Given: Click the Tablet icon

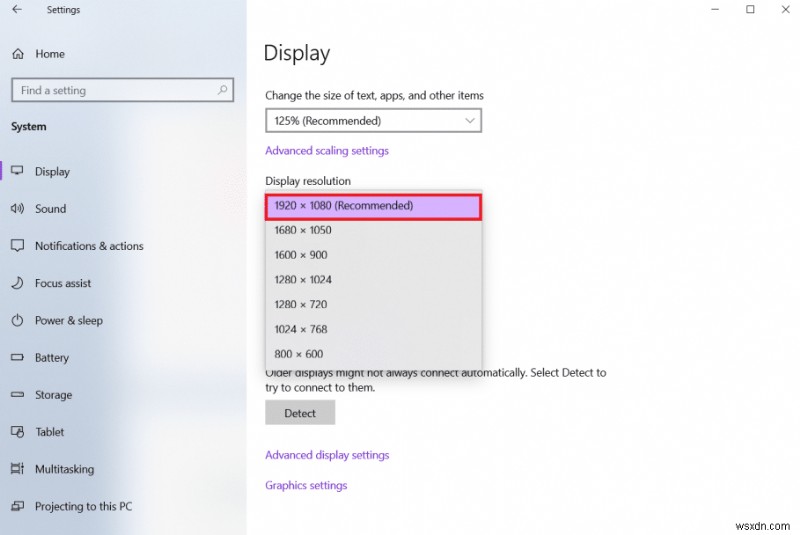Looking at the screenshot, I should pyautogui.click(x=17, y=431).
